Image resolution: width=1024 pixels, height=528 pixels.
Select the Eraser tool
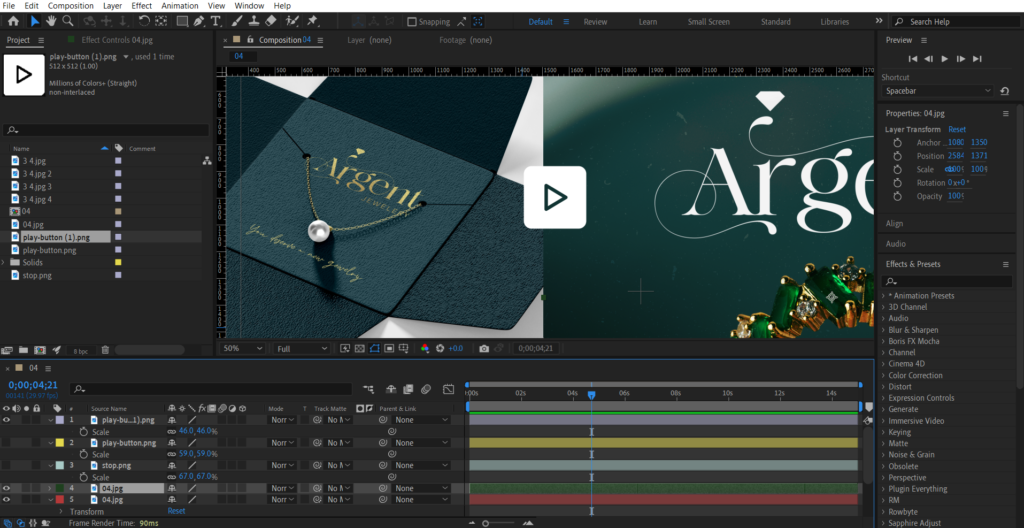272,22
